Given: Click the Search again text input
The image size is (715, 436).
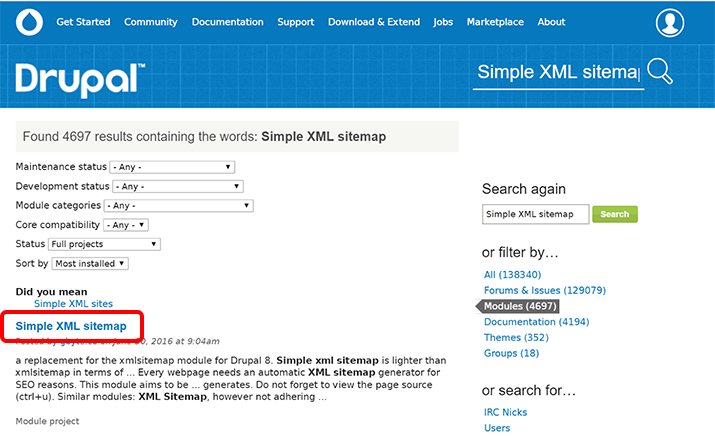Looking at the screenshot, I should pos(535,214).
